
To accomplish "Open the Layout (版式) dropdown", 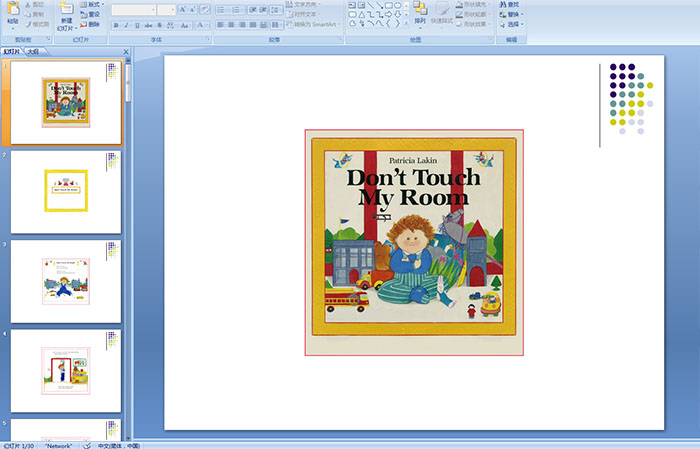I will coord(92,4).
